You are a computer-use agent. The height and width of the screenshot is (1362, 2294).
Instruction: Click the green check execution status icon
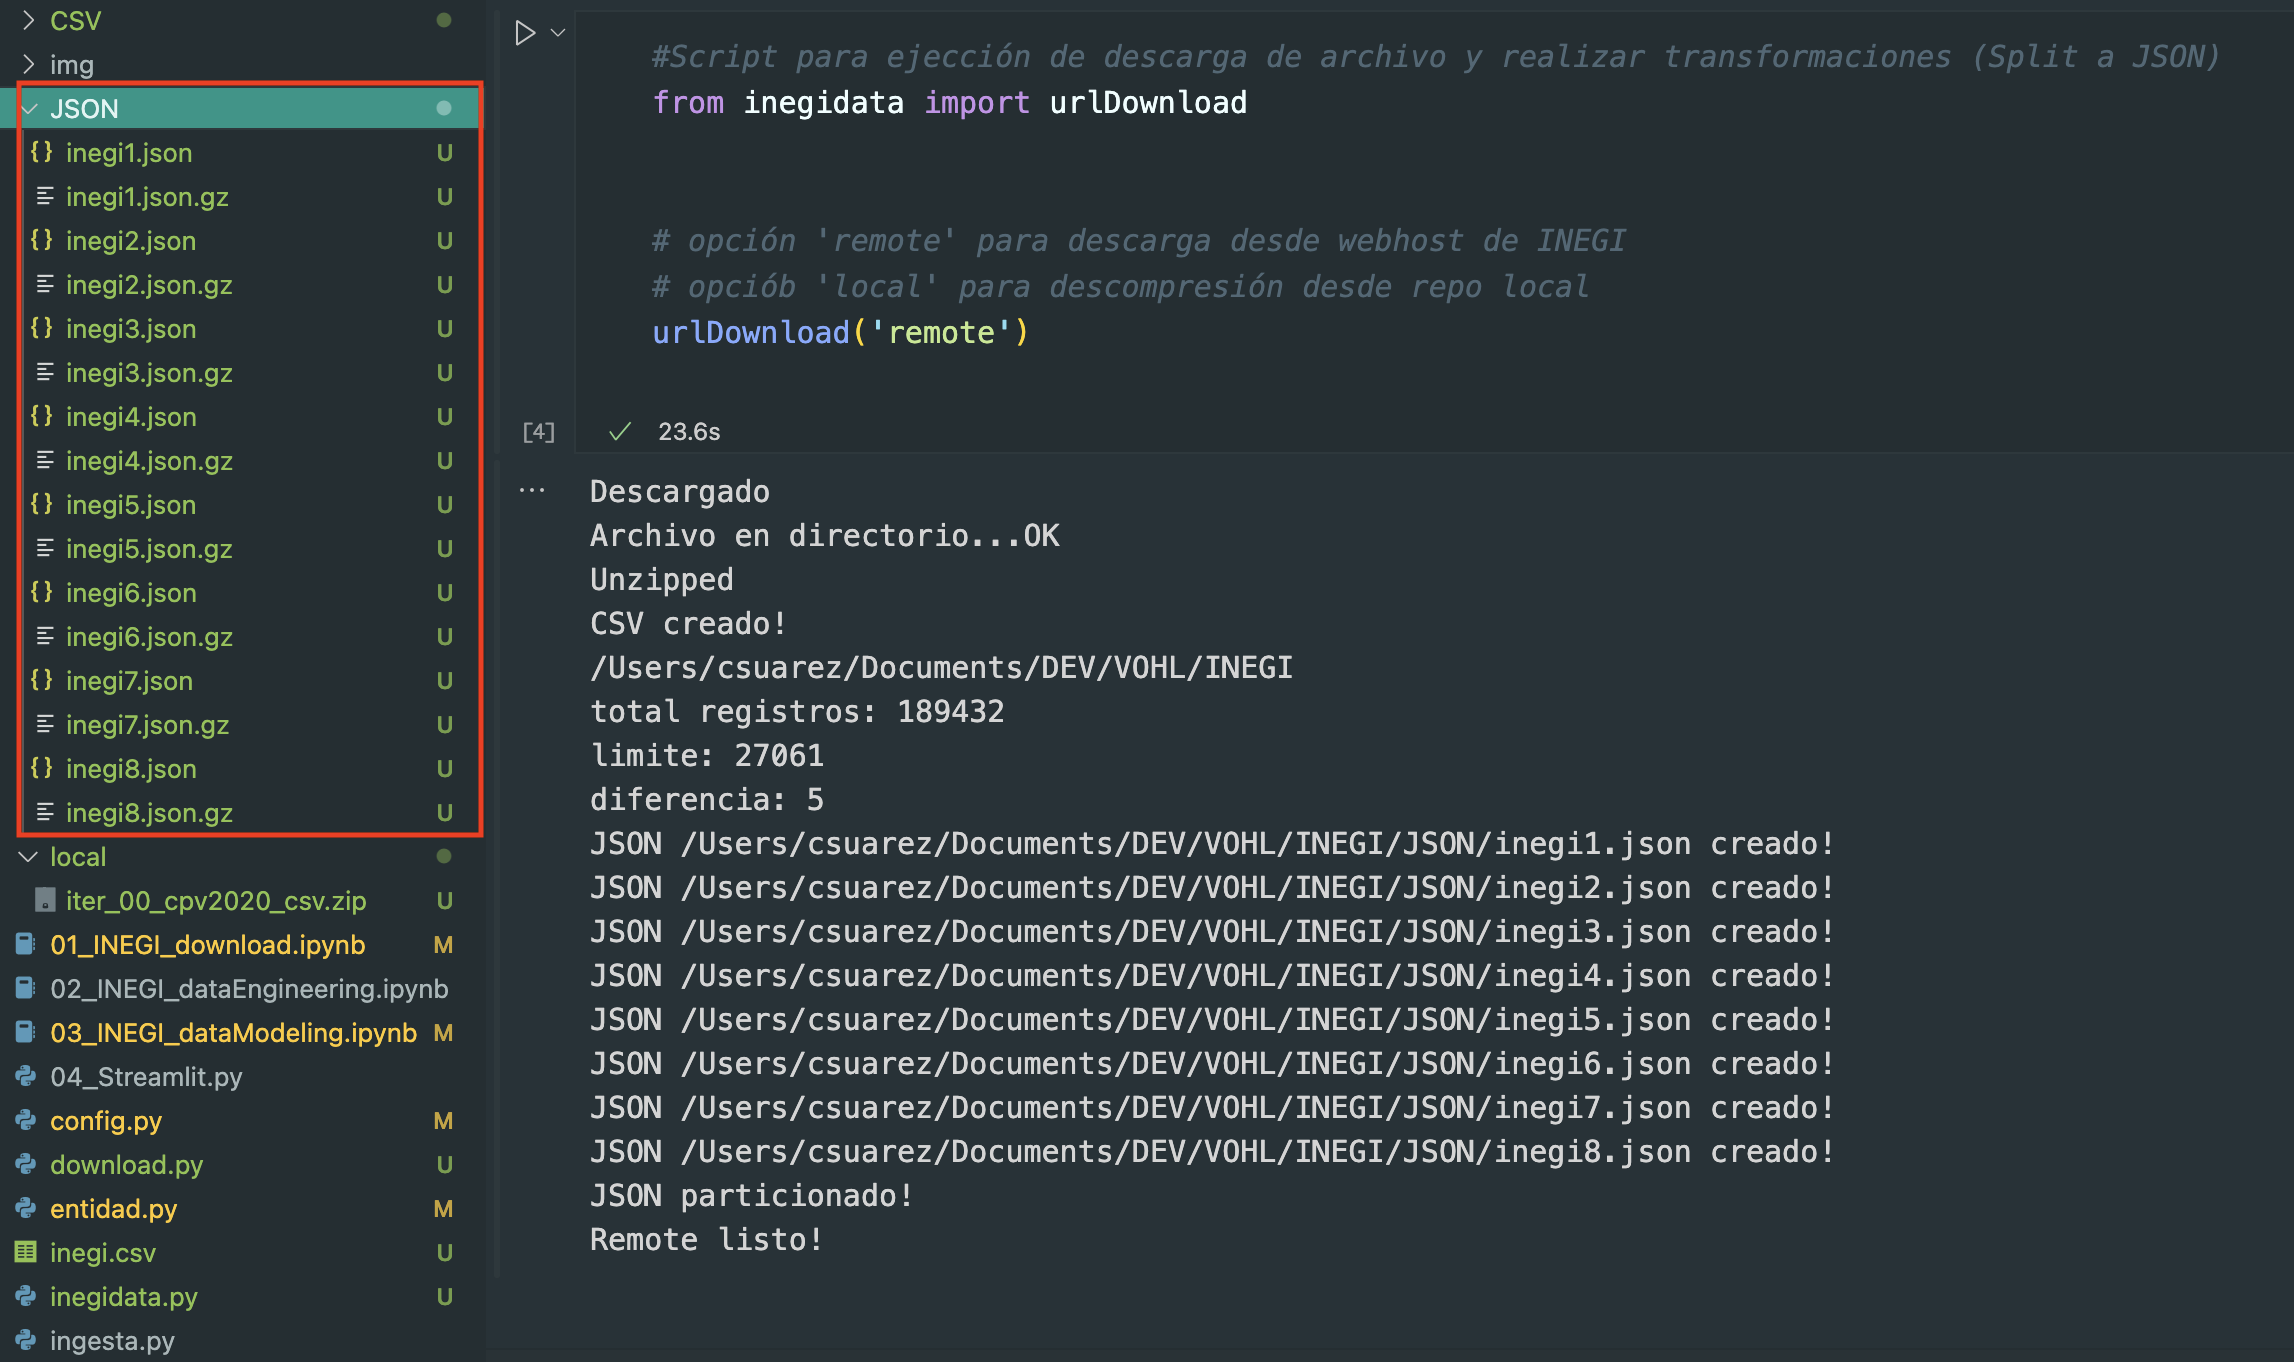tap(620, 431)
